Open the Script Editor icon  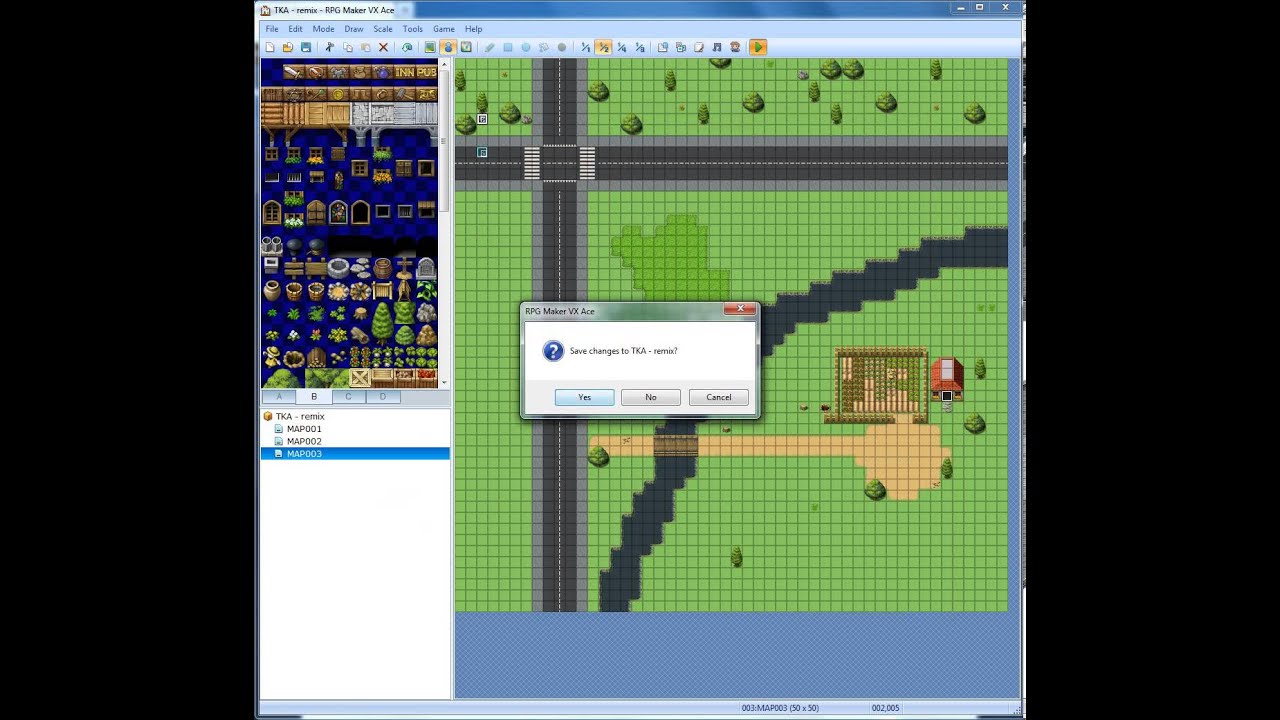pyautogui.click(x=699, y=47)
